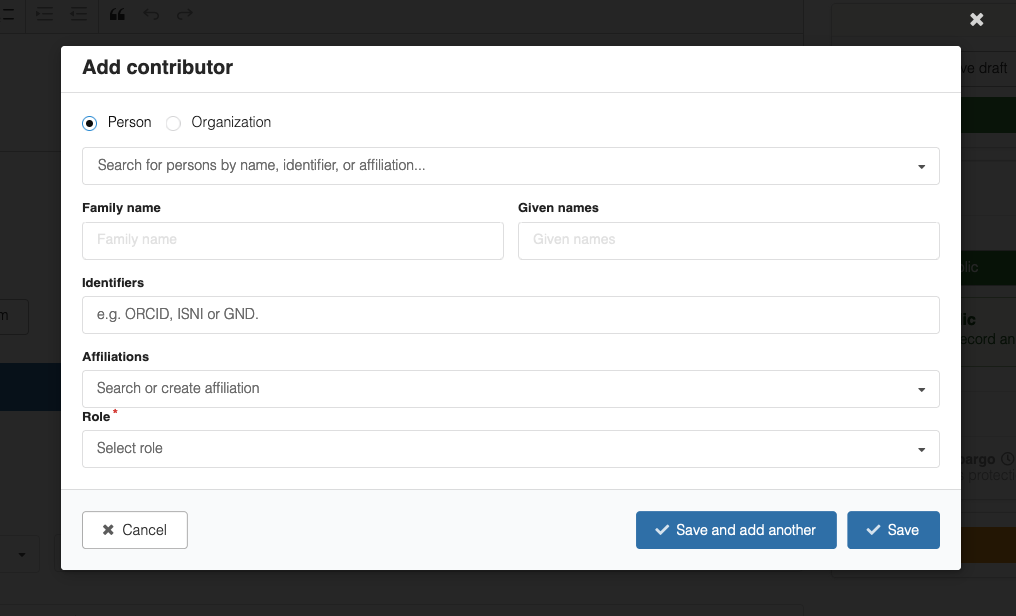Viewport: 1016px width, 616px height.
Task: Open the Select role dropdown
Action: pos(510,449)
